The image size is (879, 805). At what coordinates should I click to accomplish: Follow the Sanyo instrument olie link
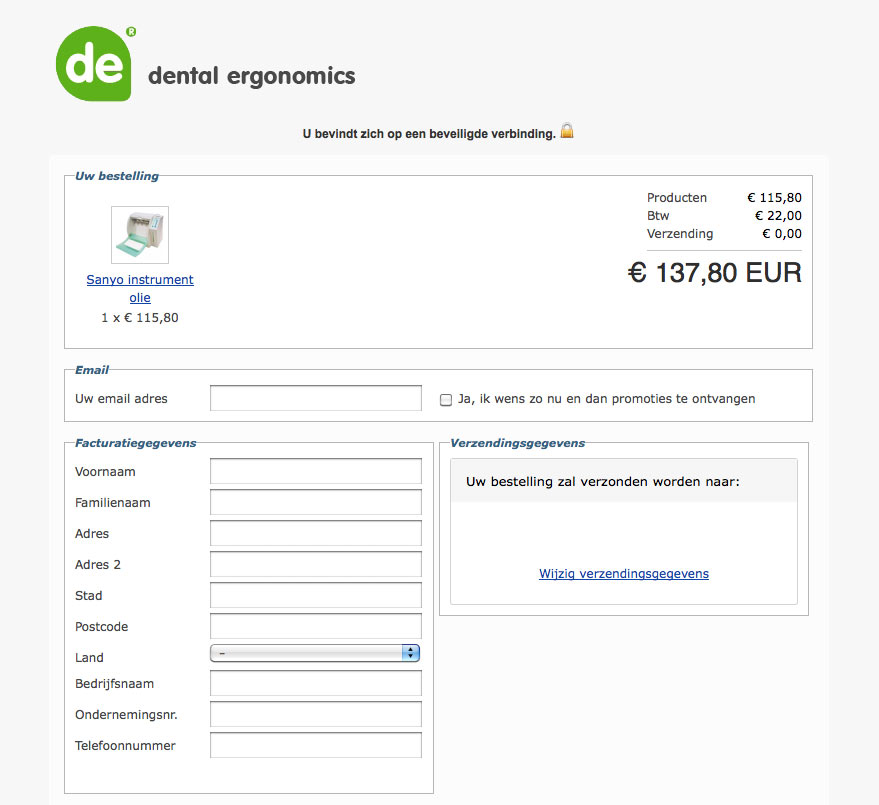pyautogui.click(x=140, y=288)
